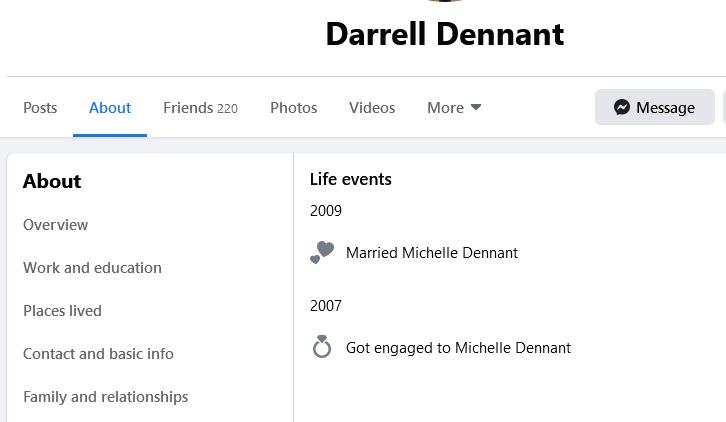Click the About heading in the sidebar
This screenshot has height=422, width=726.
pos(52,181)
